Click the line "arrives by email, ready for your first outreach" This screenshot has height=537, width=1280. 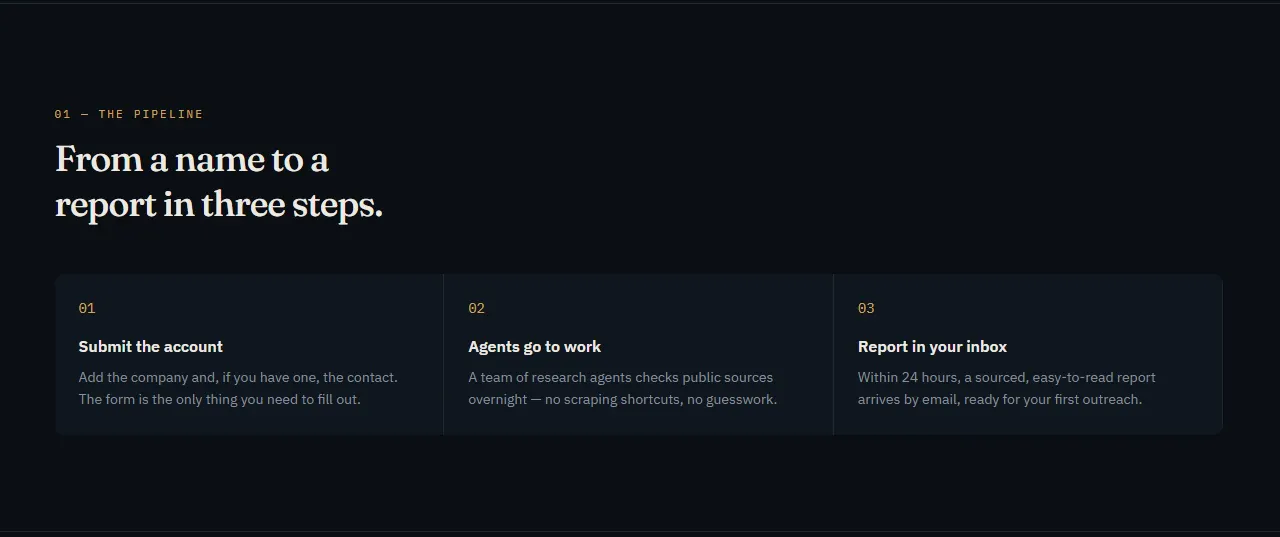pyautogui.click(x=1000, y=399)
